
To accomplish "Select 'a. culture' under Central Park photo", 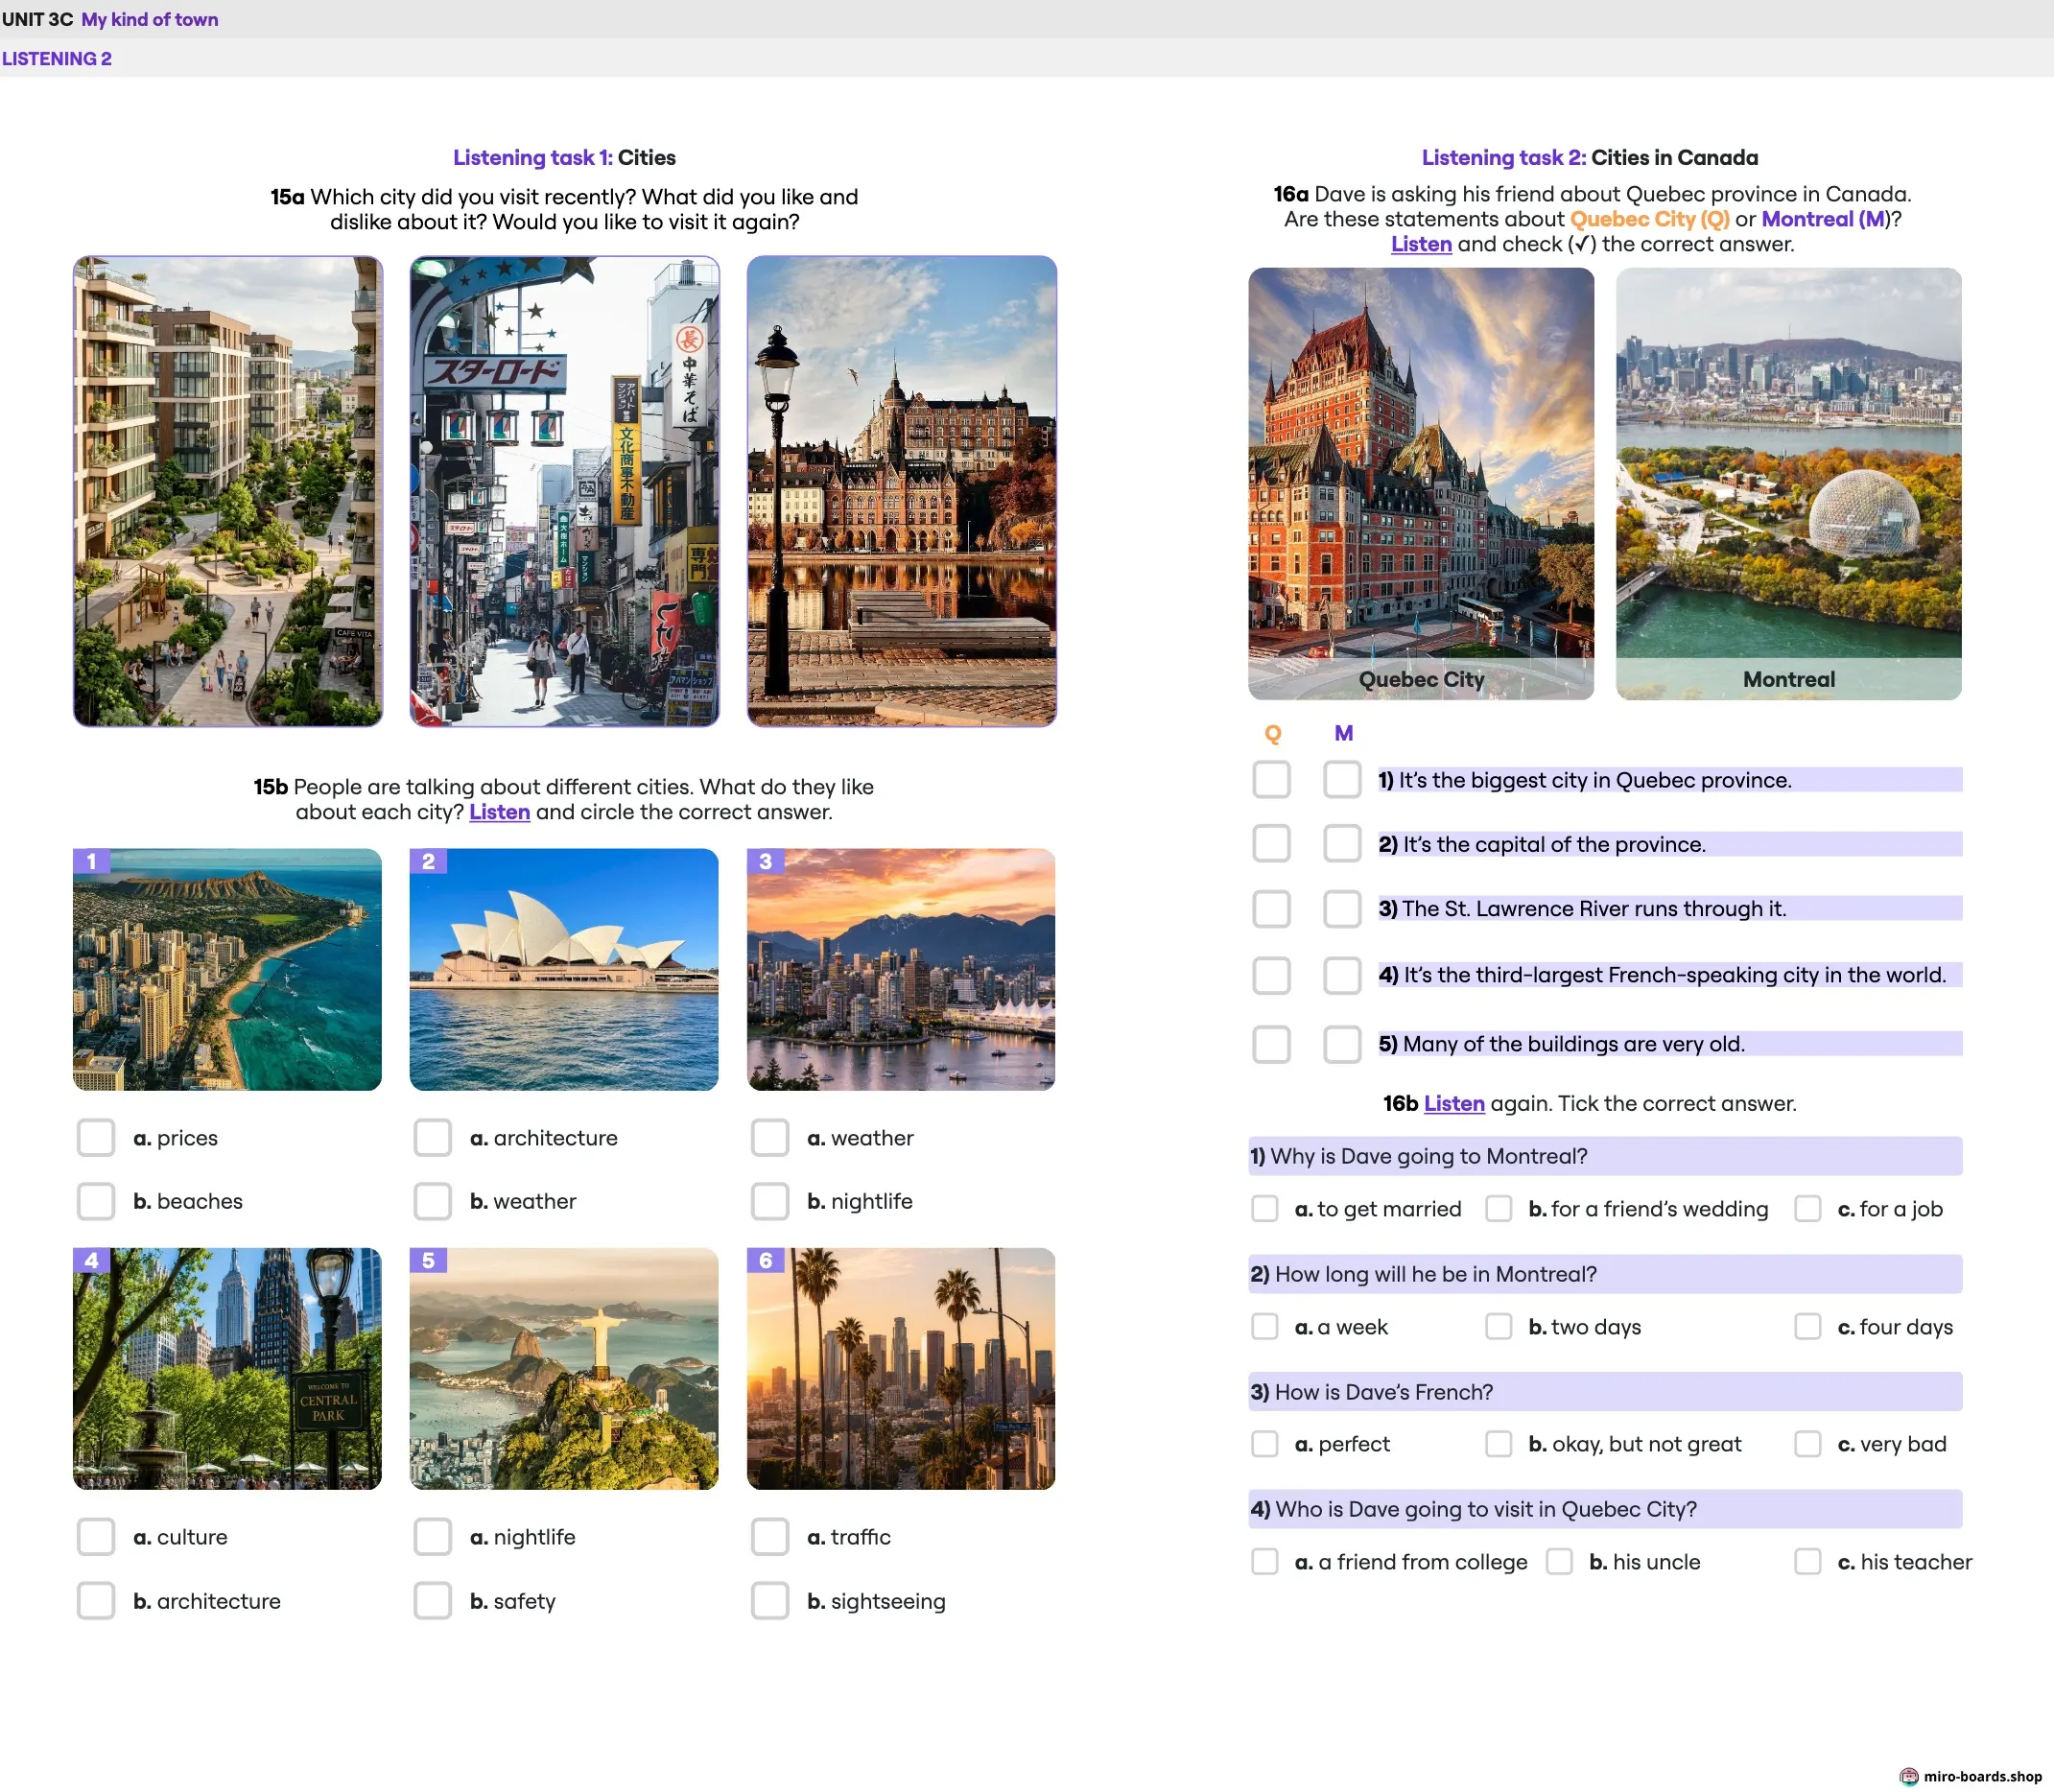I will point(96,1537).
